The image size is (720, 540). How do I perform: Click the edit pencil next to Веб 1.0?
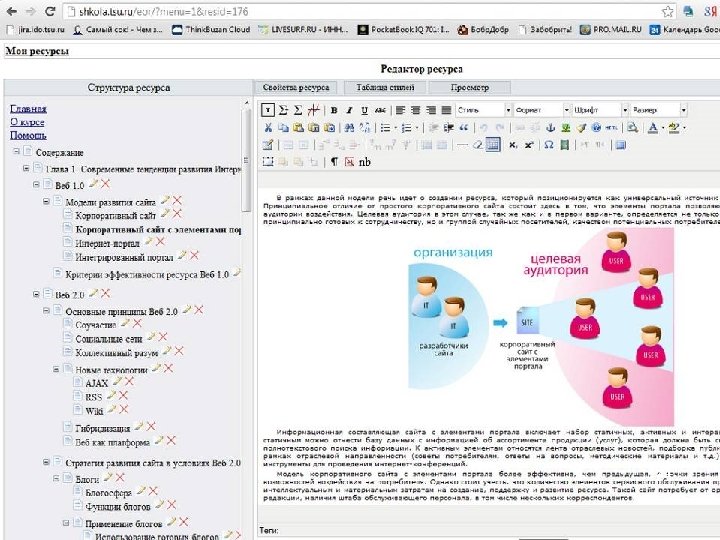[93, 184]
